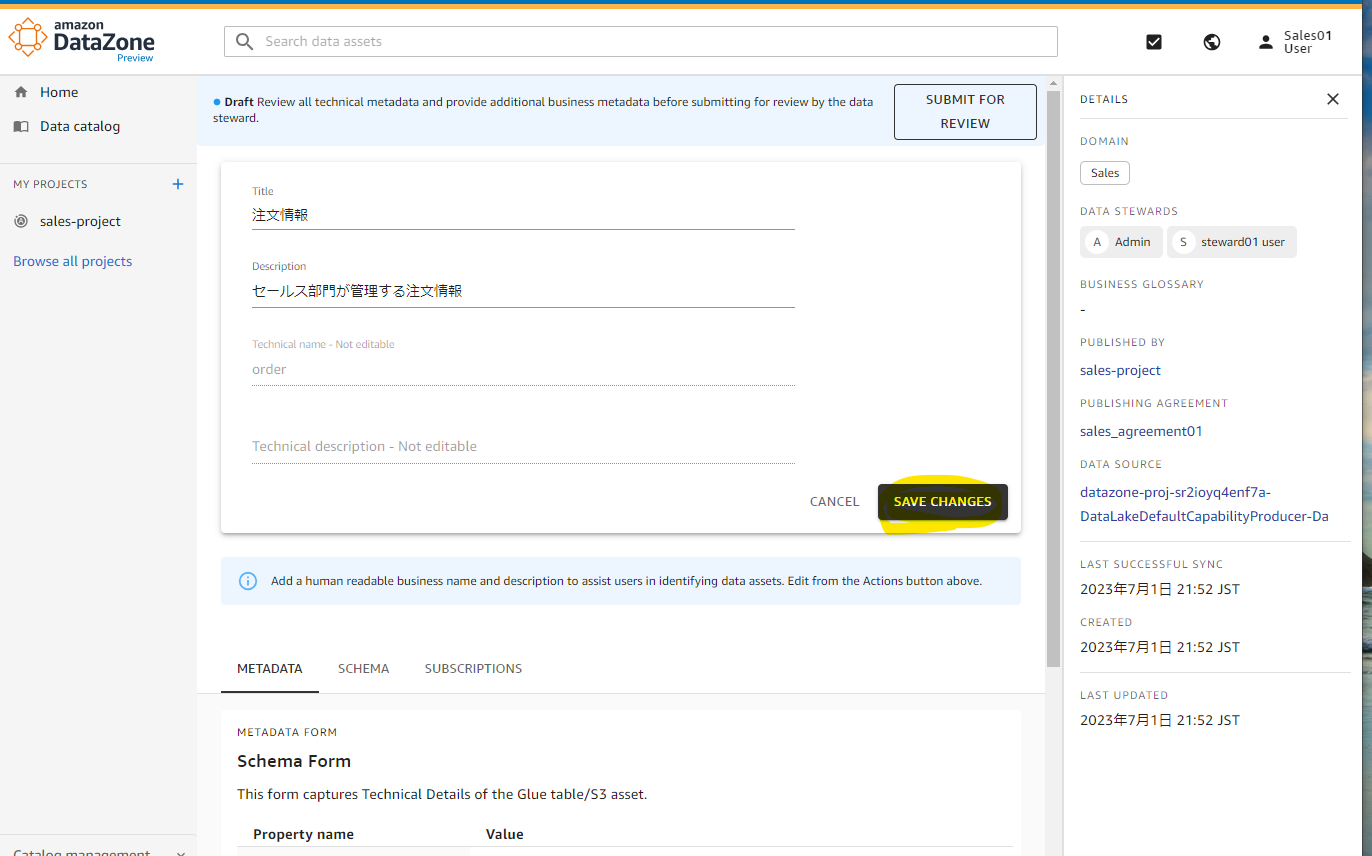The height and width of the screenshot is (856, 1372).
Task: Click the sales_agreement01 publishing agreement text
Action: pyautogui.click(x=1141, y=431)
